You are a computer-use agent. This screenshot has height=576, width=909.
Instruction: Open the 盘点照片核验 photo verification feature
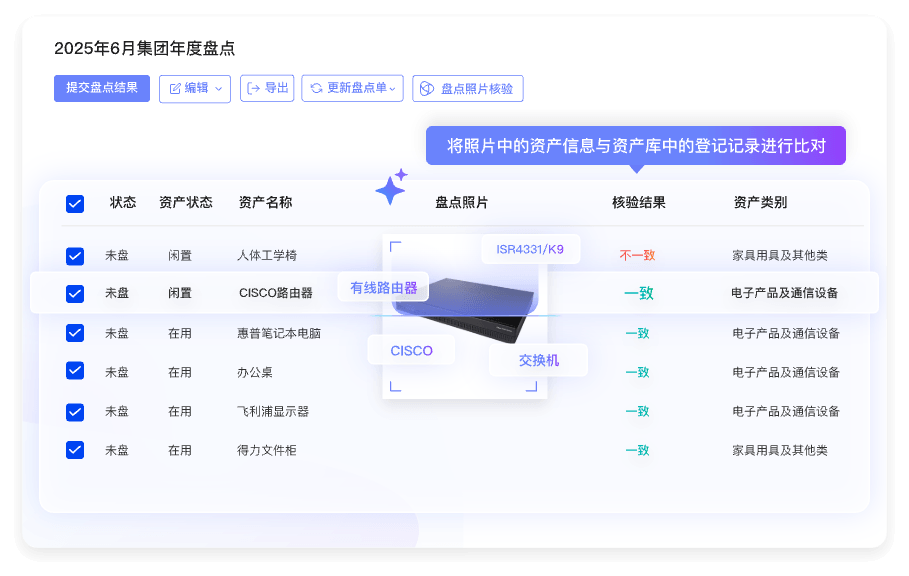pos(466,88)
